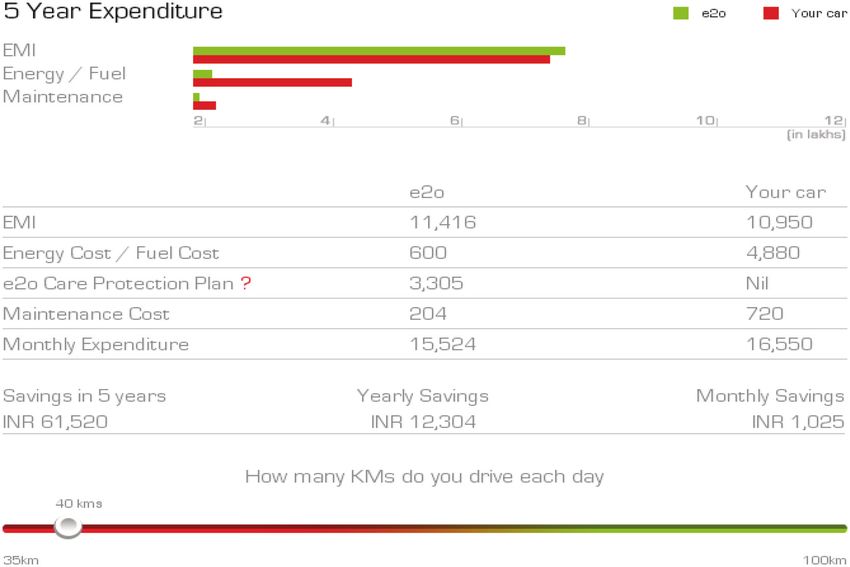Image resolution: width=850 pixels, height=567 pixels.
Task: Click the Monthly Savings amount INR 1,025
Action: pyautogui.click(x=797, y=422)
